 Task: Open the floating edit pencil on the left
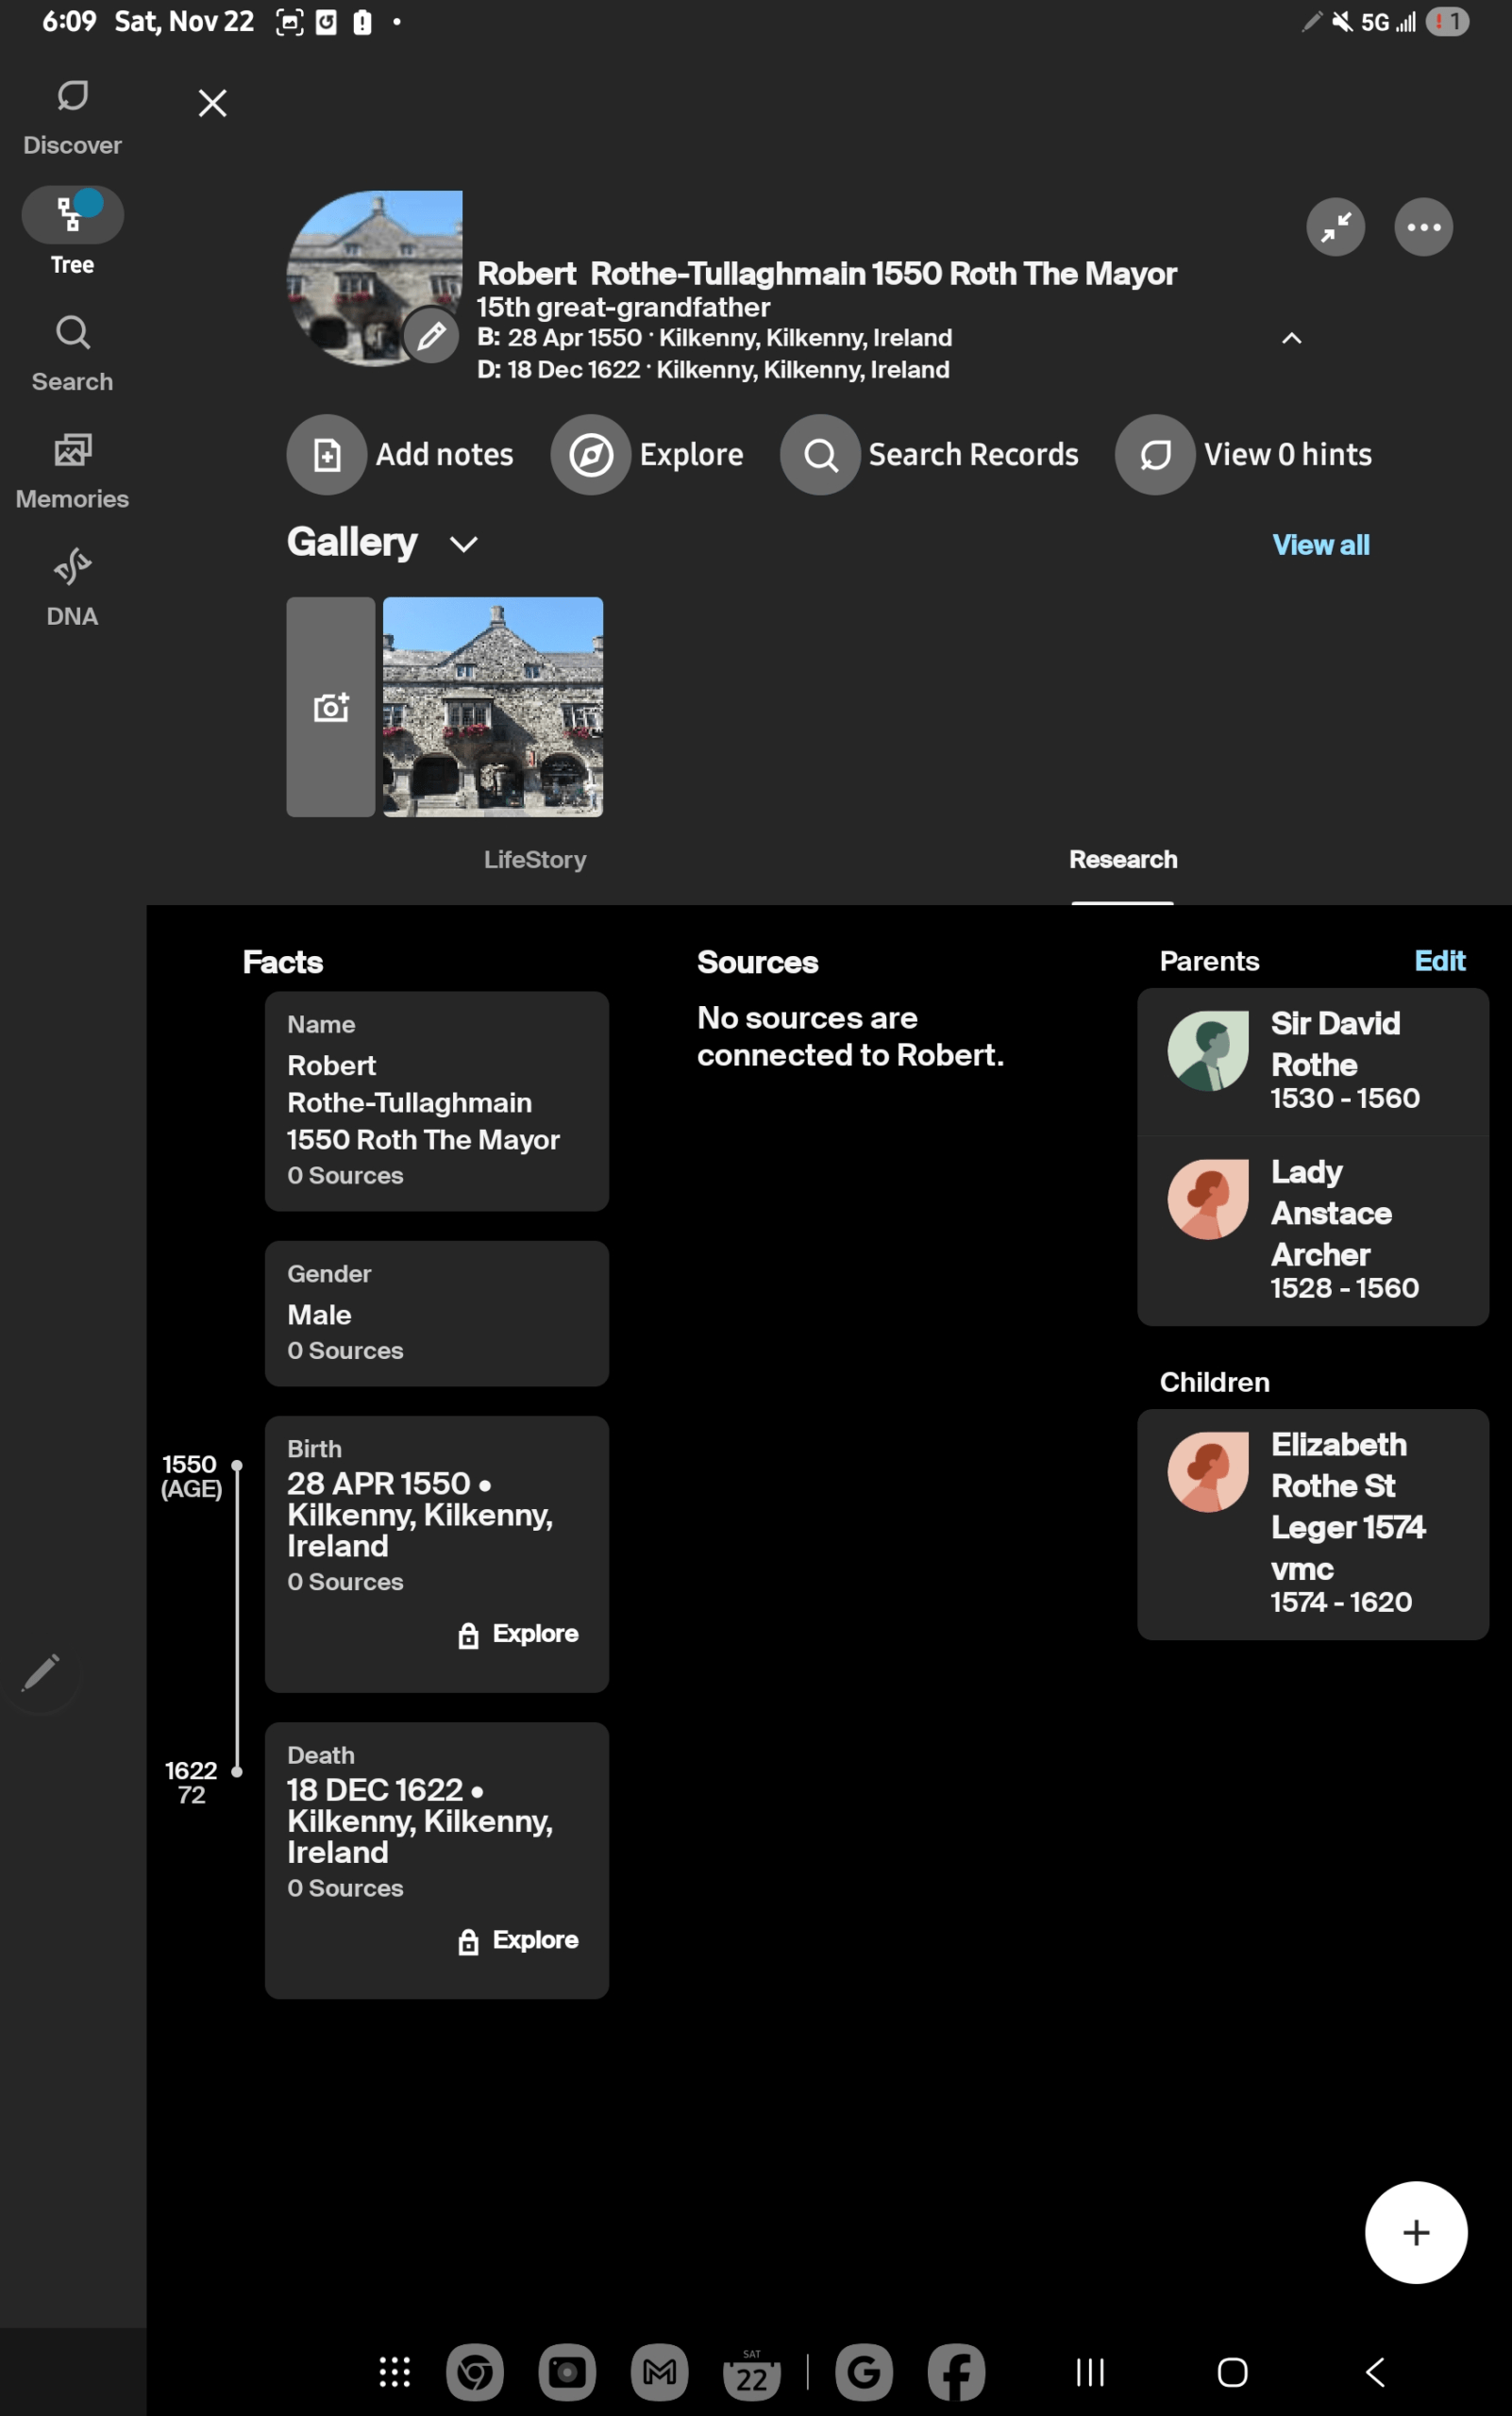pos(43,1672)
